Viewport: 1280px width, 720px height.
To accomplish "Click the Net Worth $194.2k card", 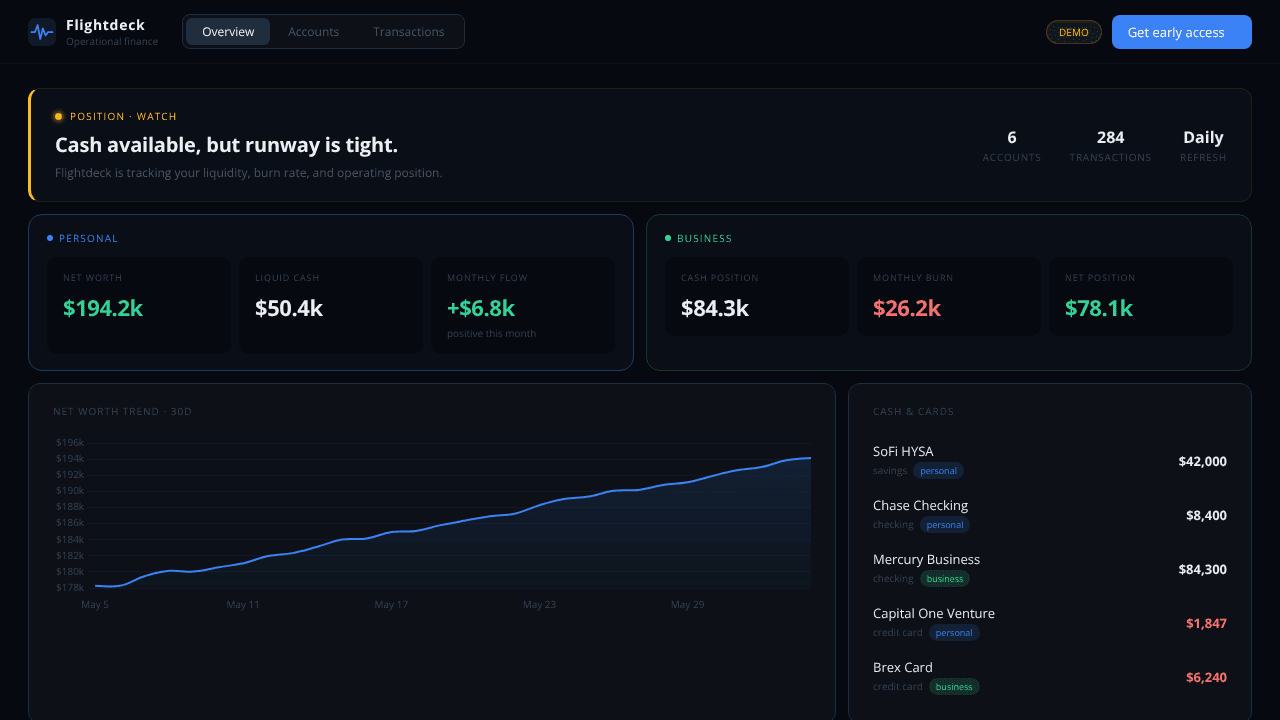I will pyautogui.click(x=139, y=305).
